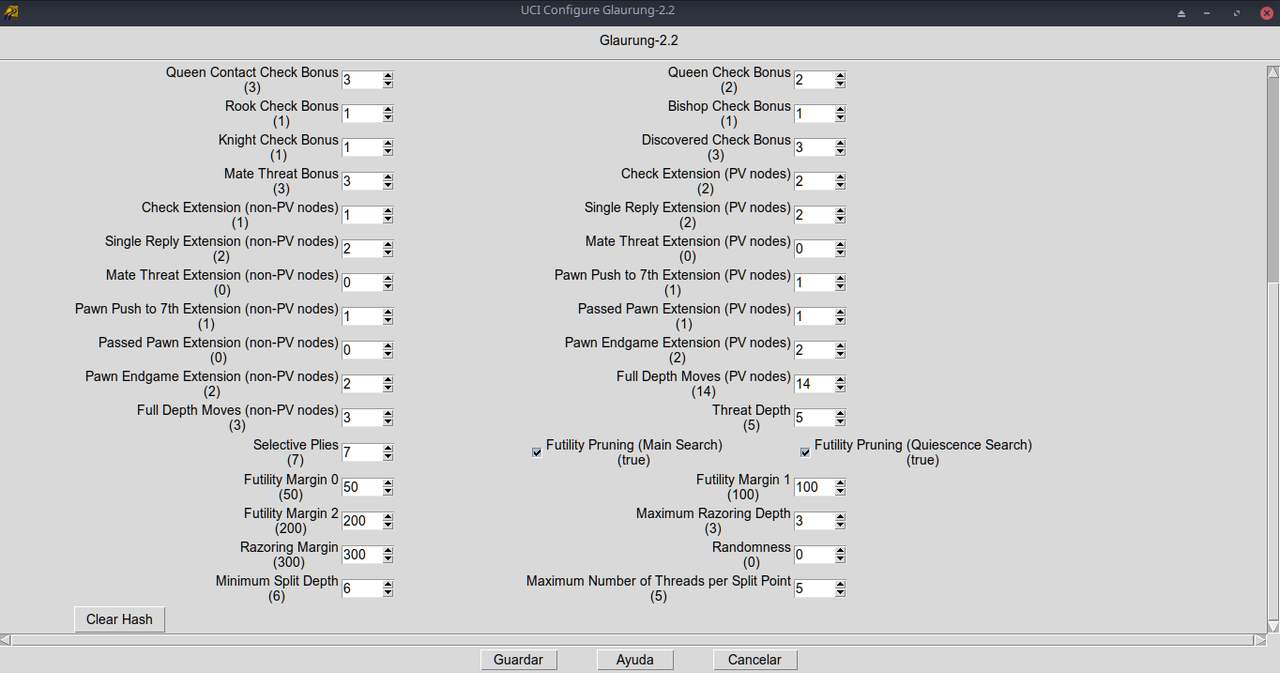The height and width of the screenshot is (673, 1280).
Task: Decrease Maximum Razoring Depth with its down arrow
Action: pyautogui.click(x=840, y=526)
